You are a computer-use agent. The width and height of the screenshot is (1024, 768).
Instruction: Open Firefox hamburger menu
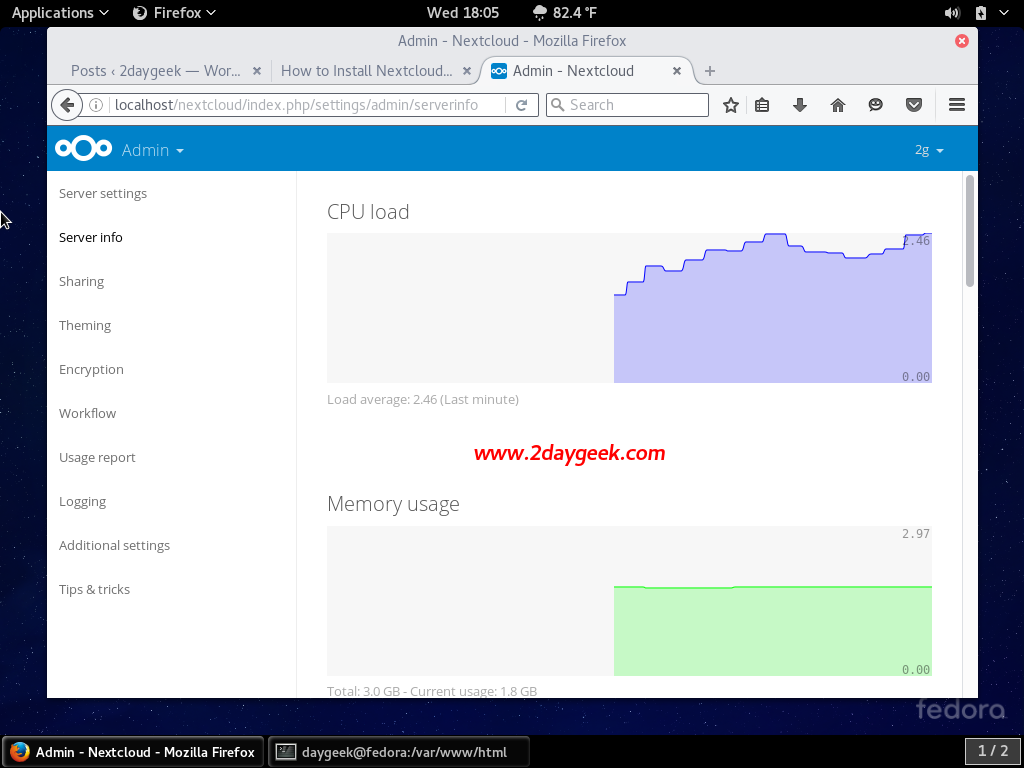click(957, 105)
